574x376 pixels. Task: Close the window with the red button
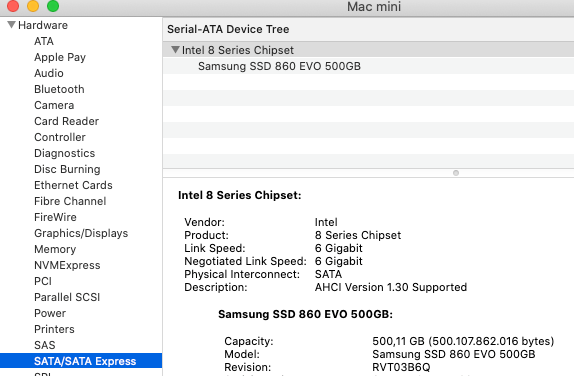click(x=13, y=6)
